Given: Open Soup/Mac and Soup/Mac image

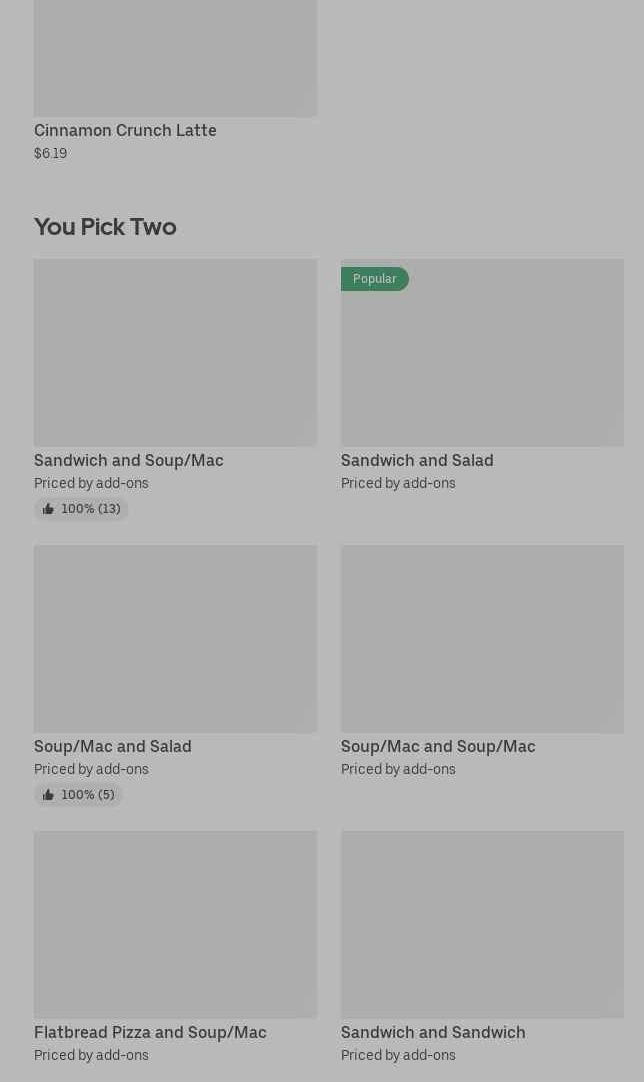Looking at the screenshot, I should [x=482, y=638].
